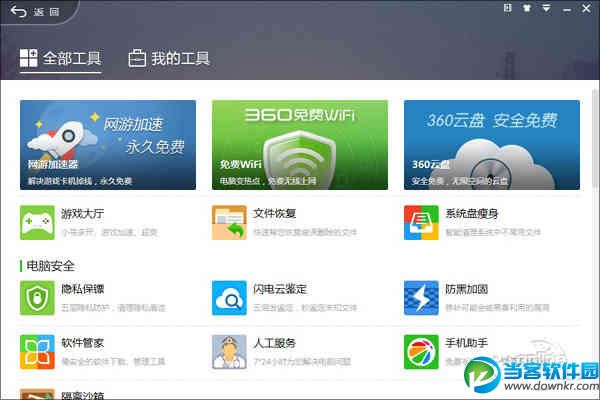600x400 pixels.
Task: Open the 360免费WiFi banner
Action: point(300,145)
